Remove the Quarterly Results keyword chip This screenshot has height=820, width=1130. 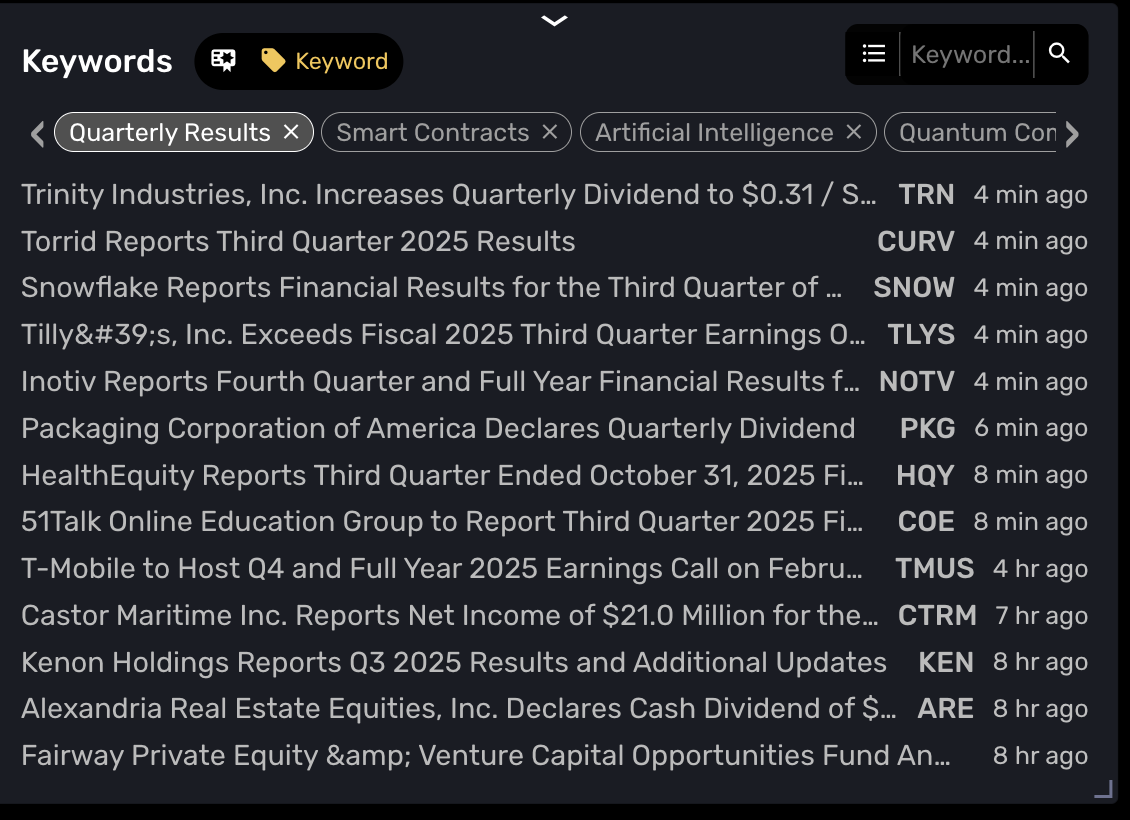(x=291, y=132)
